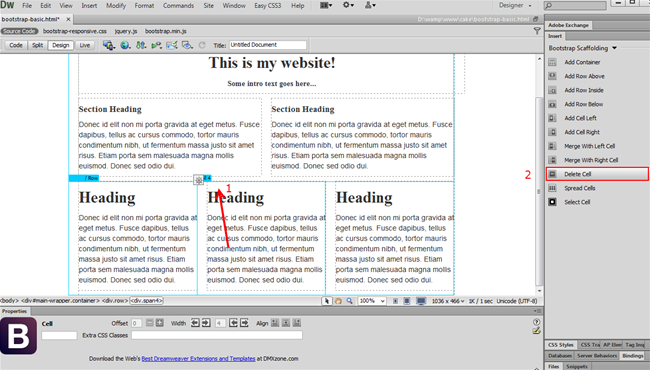Click the Preview in Browser globe icon
This screenshot has width=650, height=370.
125,45
